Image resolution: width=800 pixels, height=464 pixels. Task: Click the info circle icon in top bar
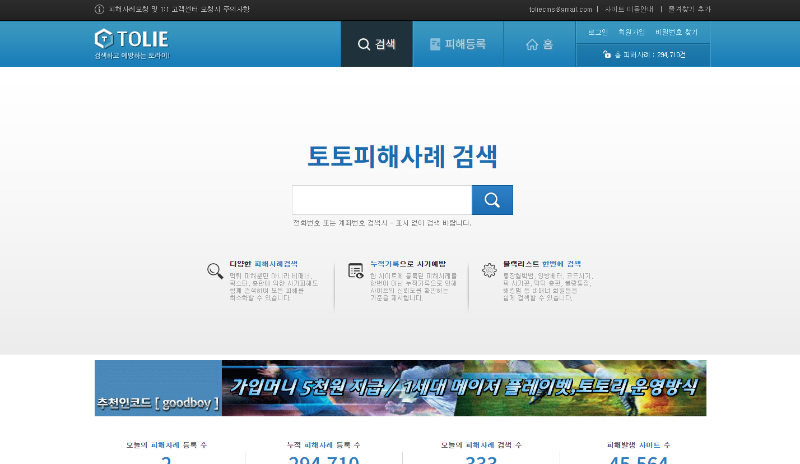pyautogui.click(x=99, y=9)
